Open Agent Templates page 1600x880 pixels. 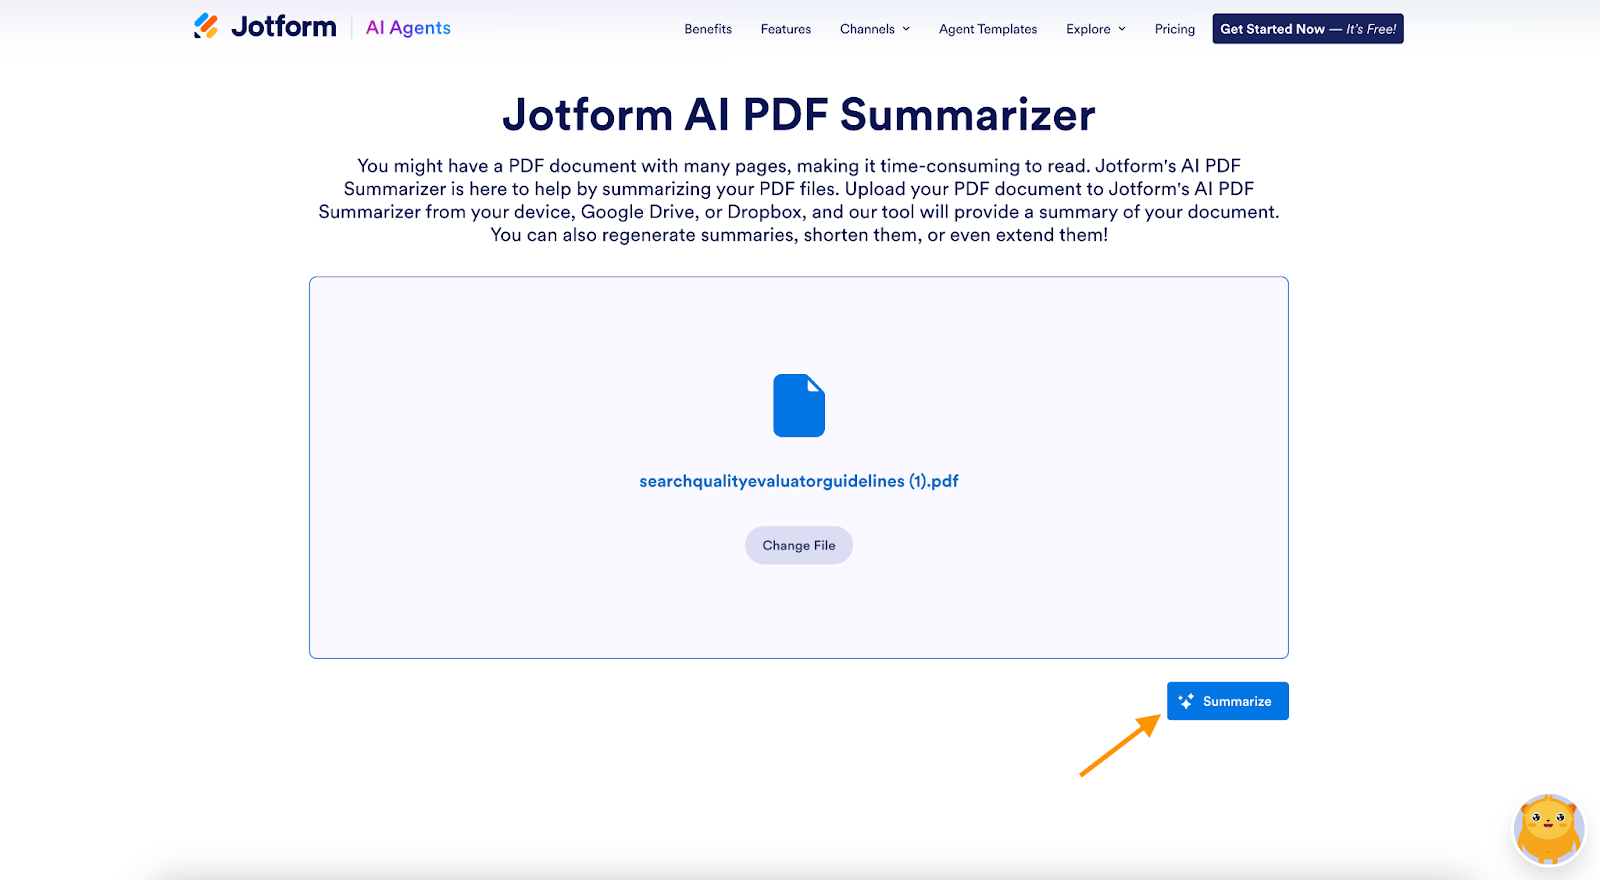pos(988,29)
